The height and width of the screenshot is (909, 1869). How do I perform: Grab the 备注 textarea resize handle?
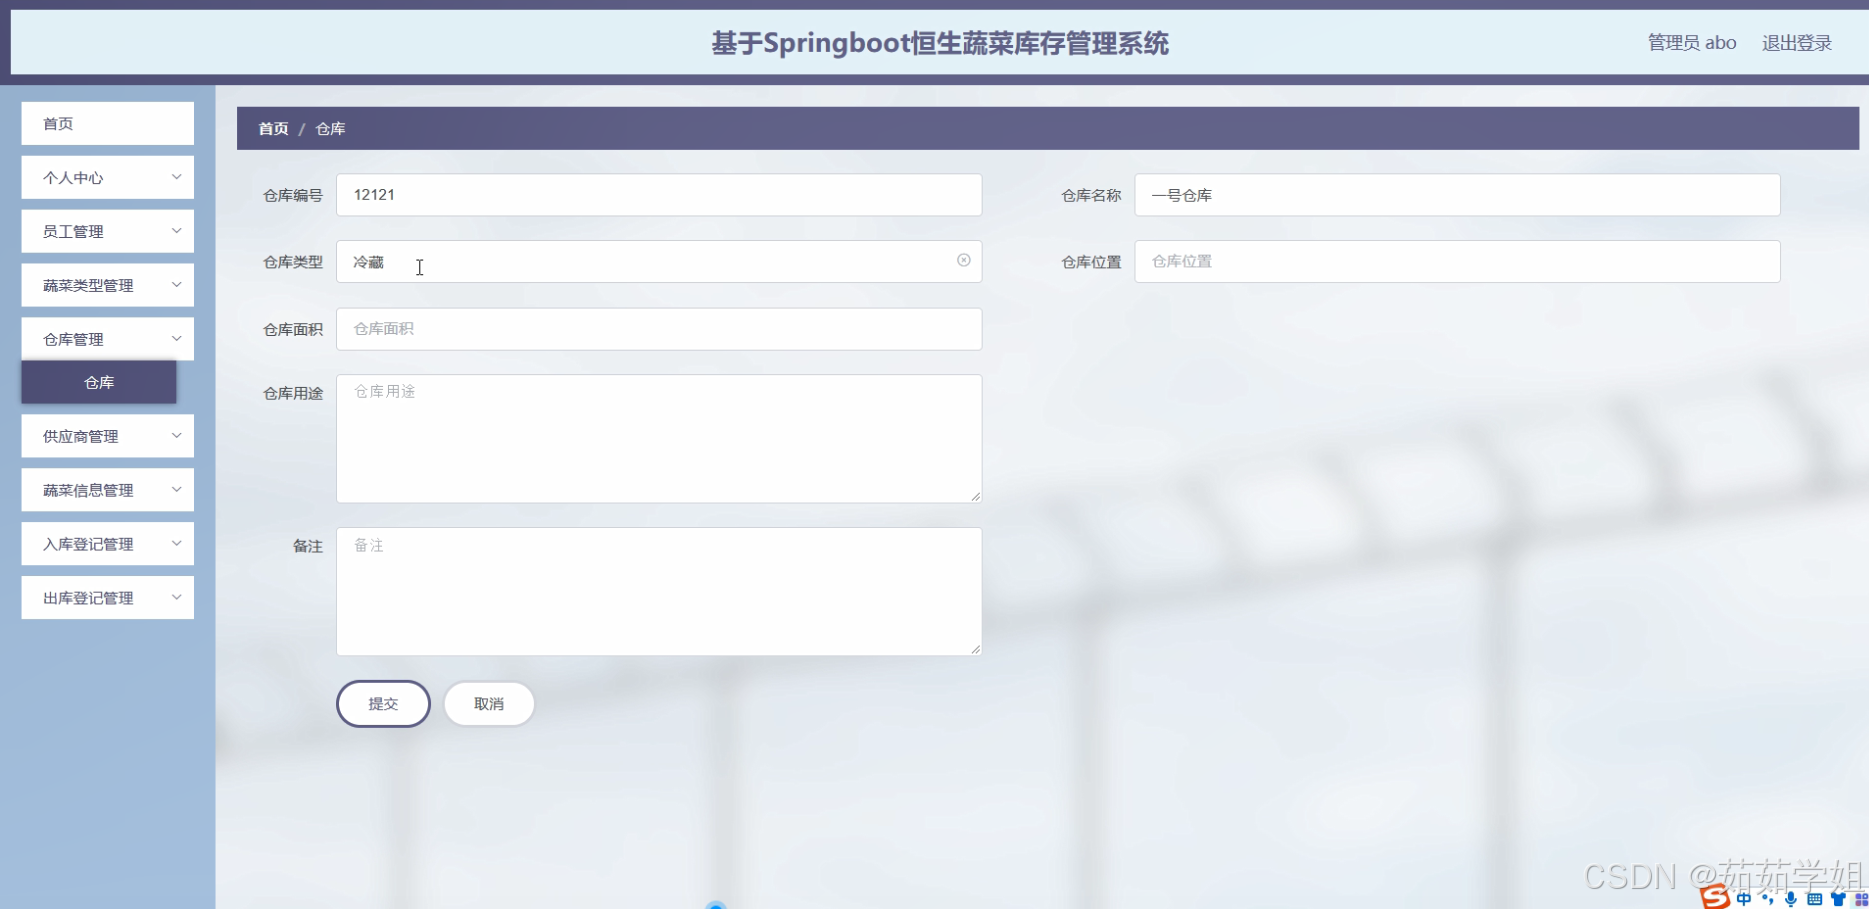point(976,650)
